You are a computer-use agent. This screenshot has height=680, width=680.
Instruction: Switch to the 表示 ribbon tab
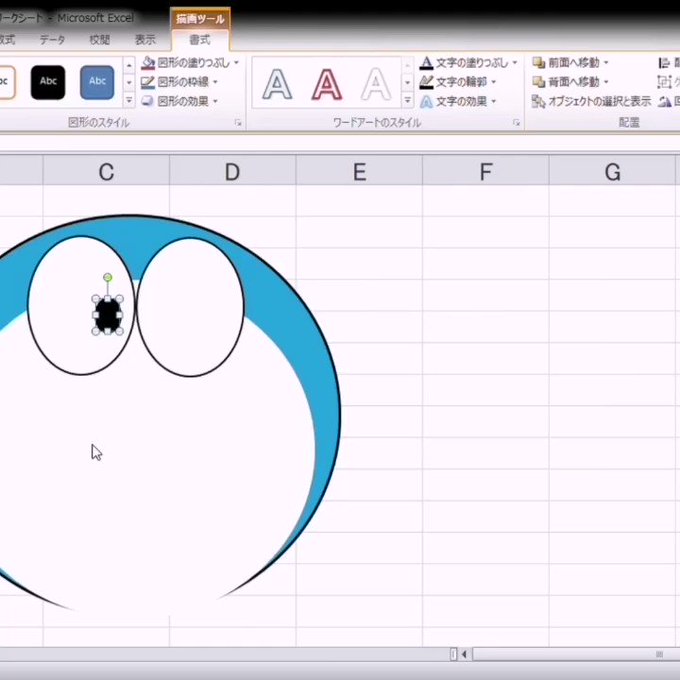tap(145, 40)
